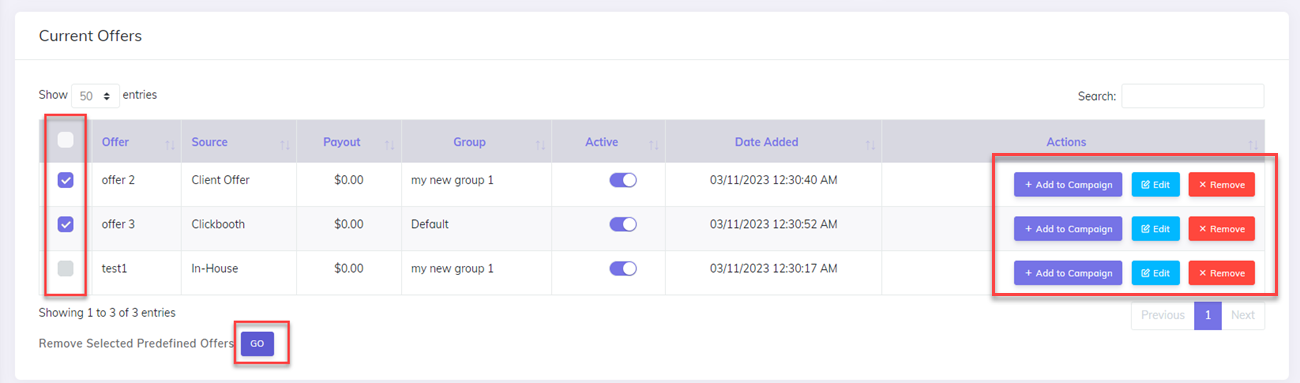Uncheck the offer 2 row checkbox
The width and height of the screenshot is (1300, 383).
(x=66, y=181)
